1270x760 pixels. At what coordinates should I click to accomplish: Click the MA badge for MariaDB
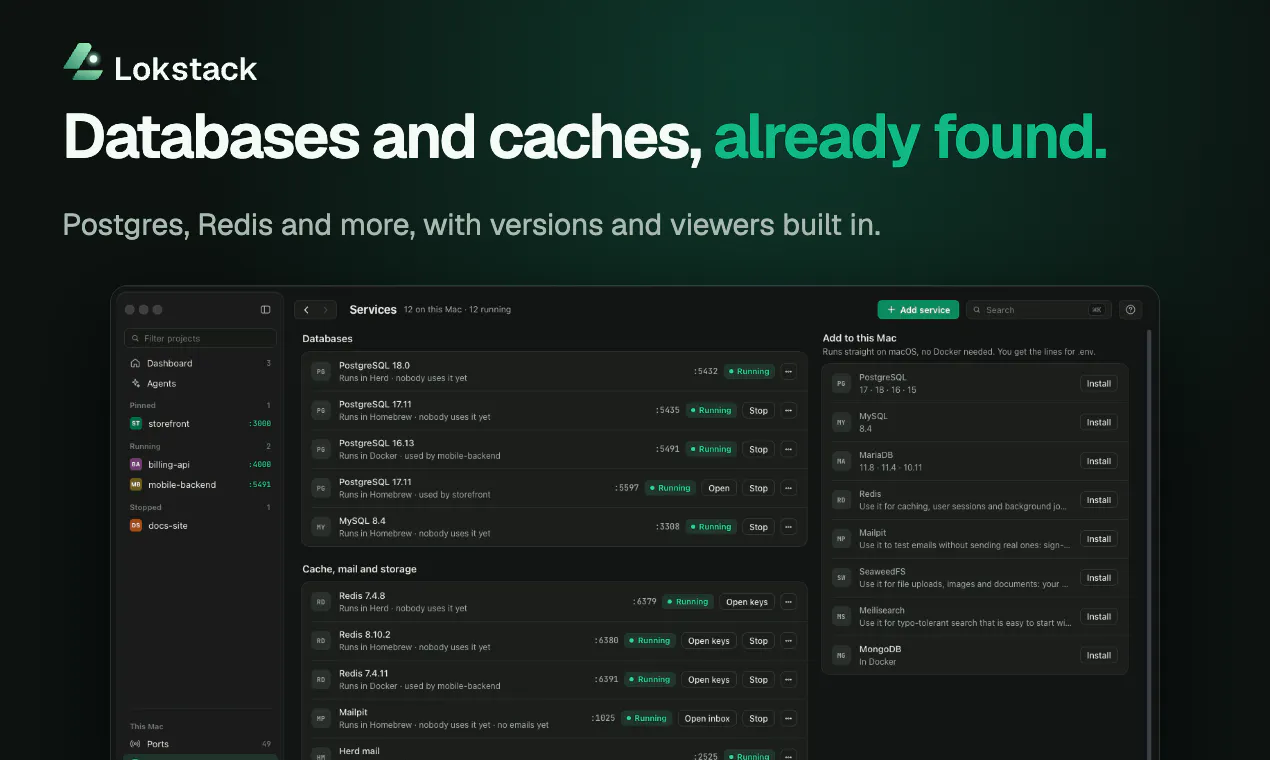(841, 461)
